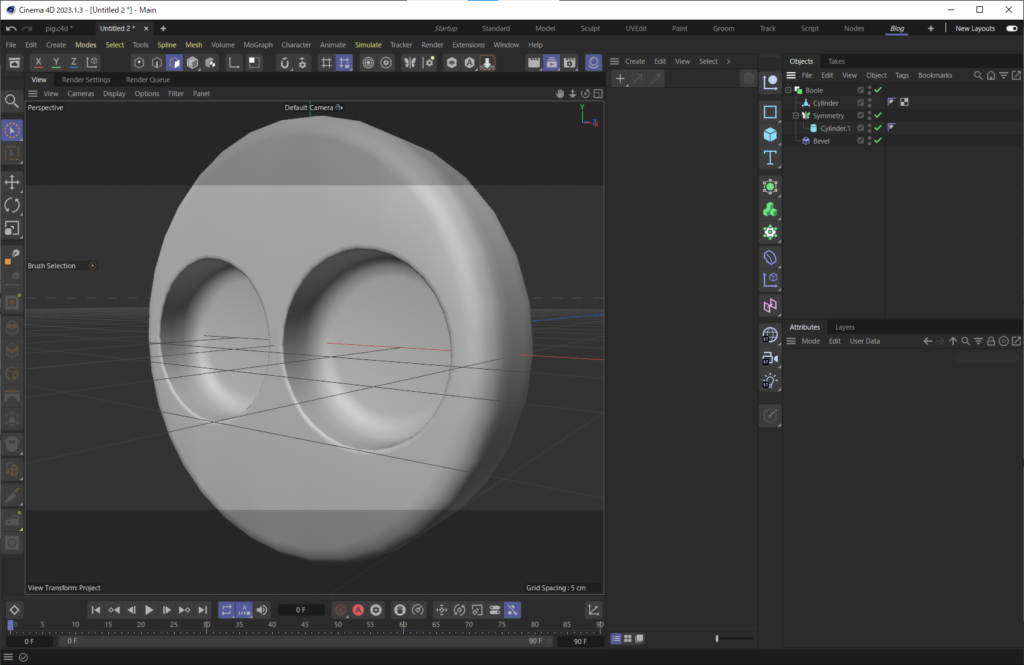
Task: Collapse the Boole hierarchy in Objects panel
Action: click(789, 90)
